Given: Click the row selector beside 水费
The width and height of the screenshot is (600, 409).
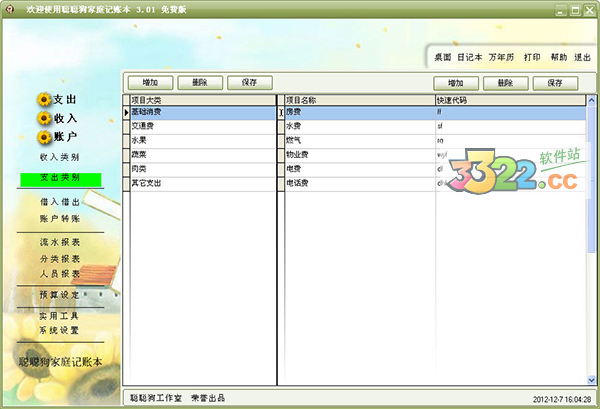Looking at the screenshot, I should click(x=281, y=127).
